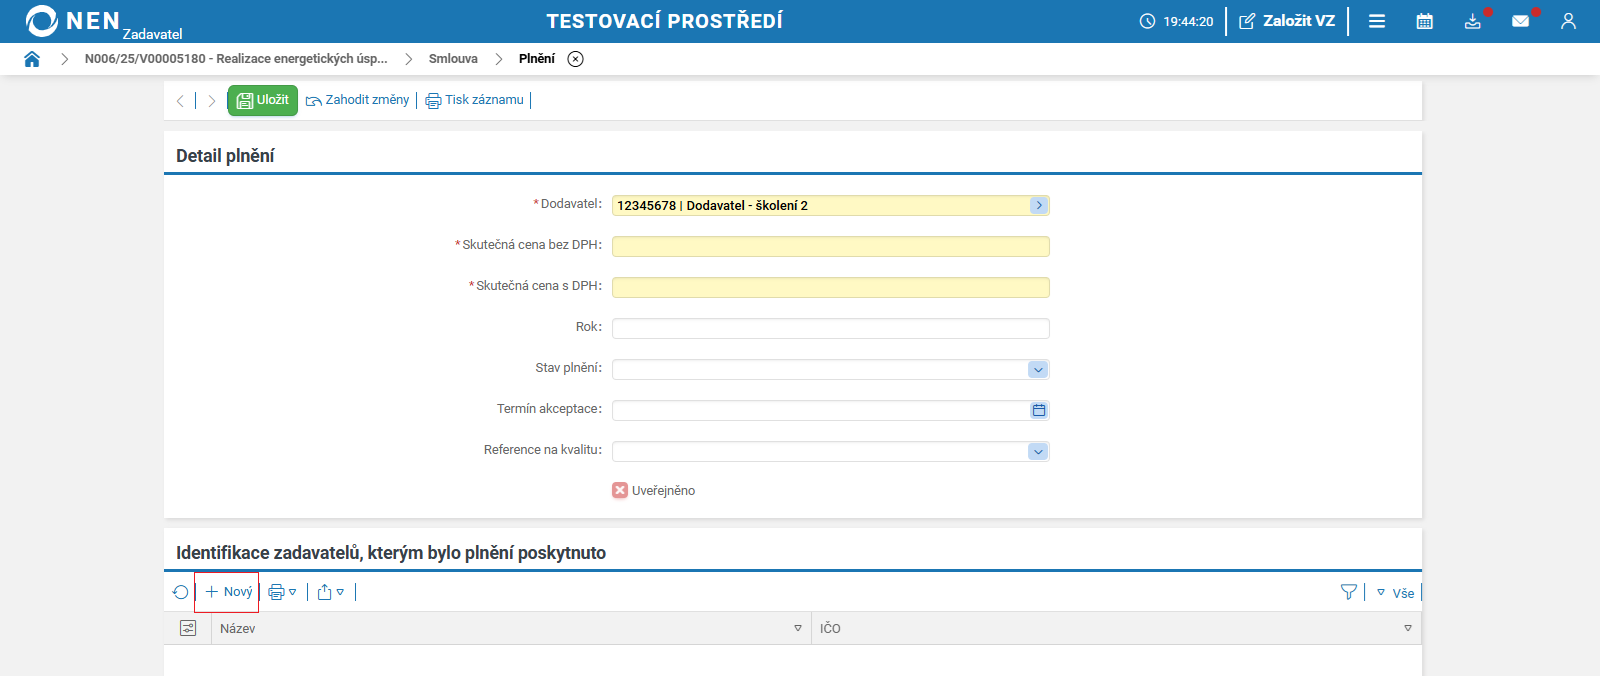Viewport: 1600px width, 676px height.
Task: Save with Uložit button
Action: [x=262, y=100]
